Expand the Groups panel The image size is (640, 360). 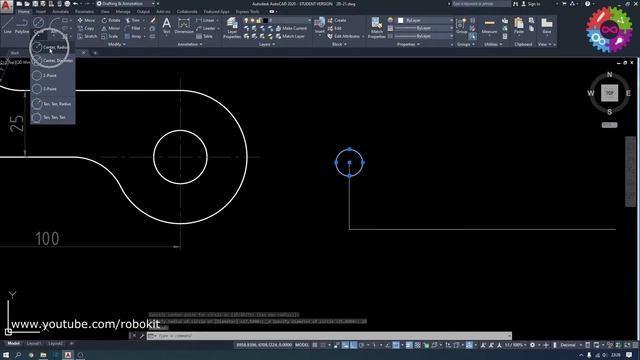465,44
